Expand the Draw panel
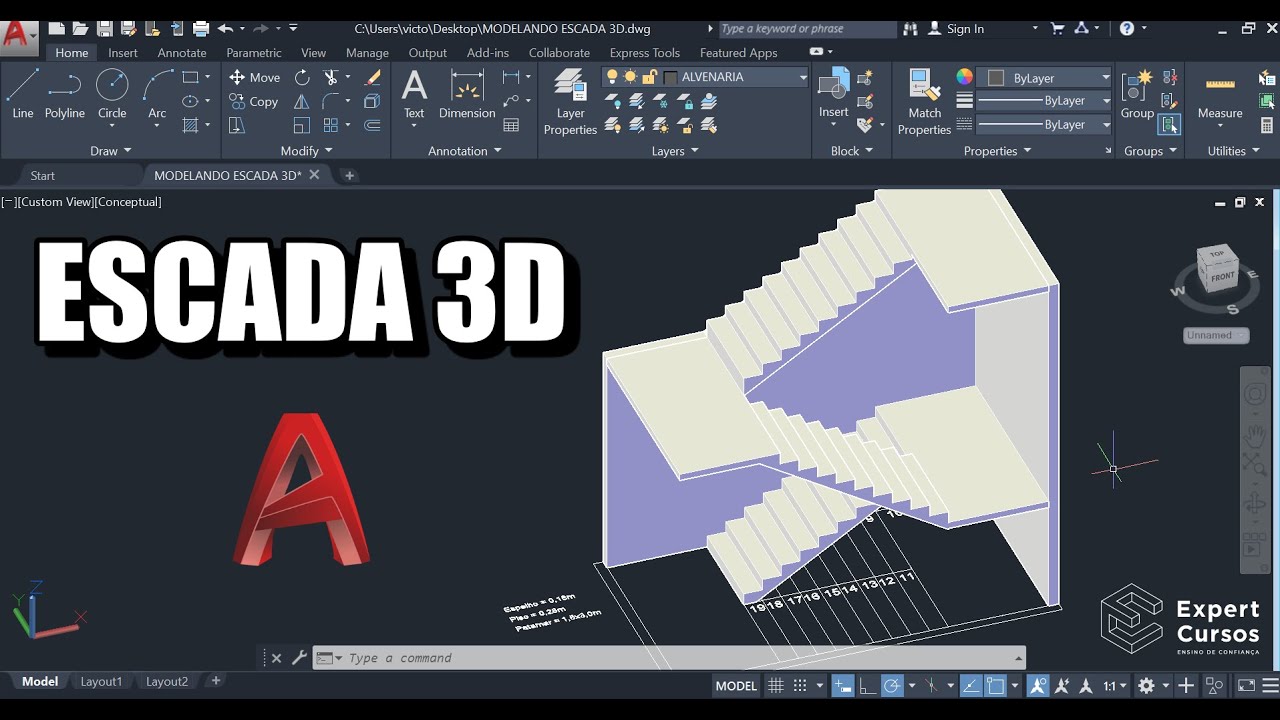Viewport: 1280px width, 720px height. (x=110, y=151)
